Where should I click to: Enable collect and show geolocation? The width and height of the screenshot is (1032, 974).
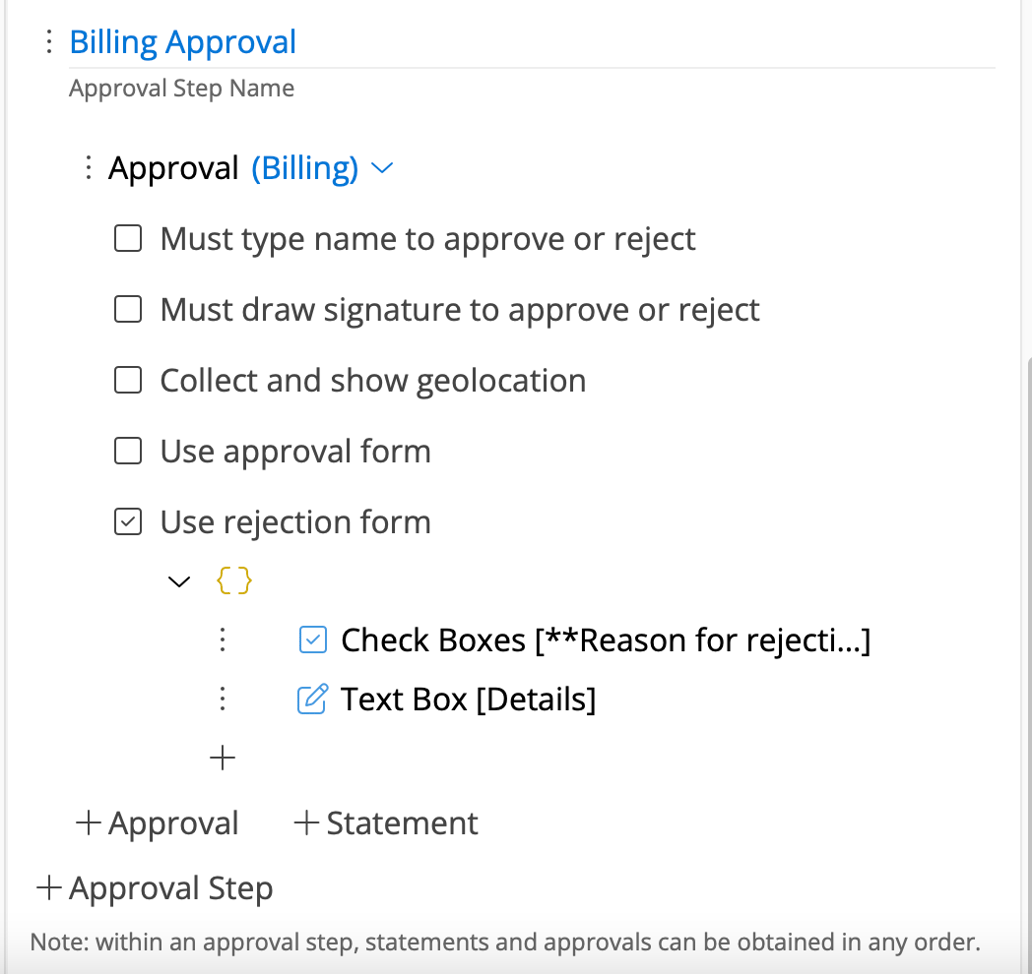click(127, 380)
